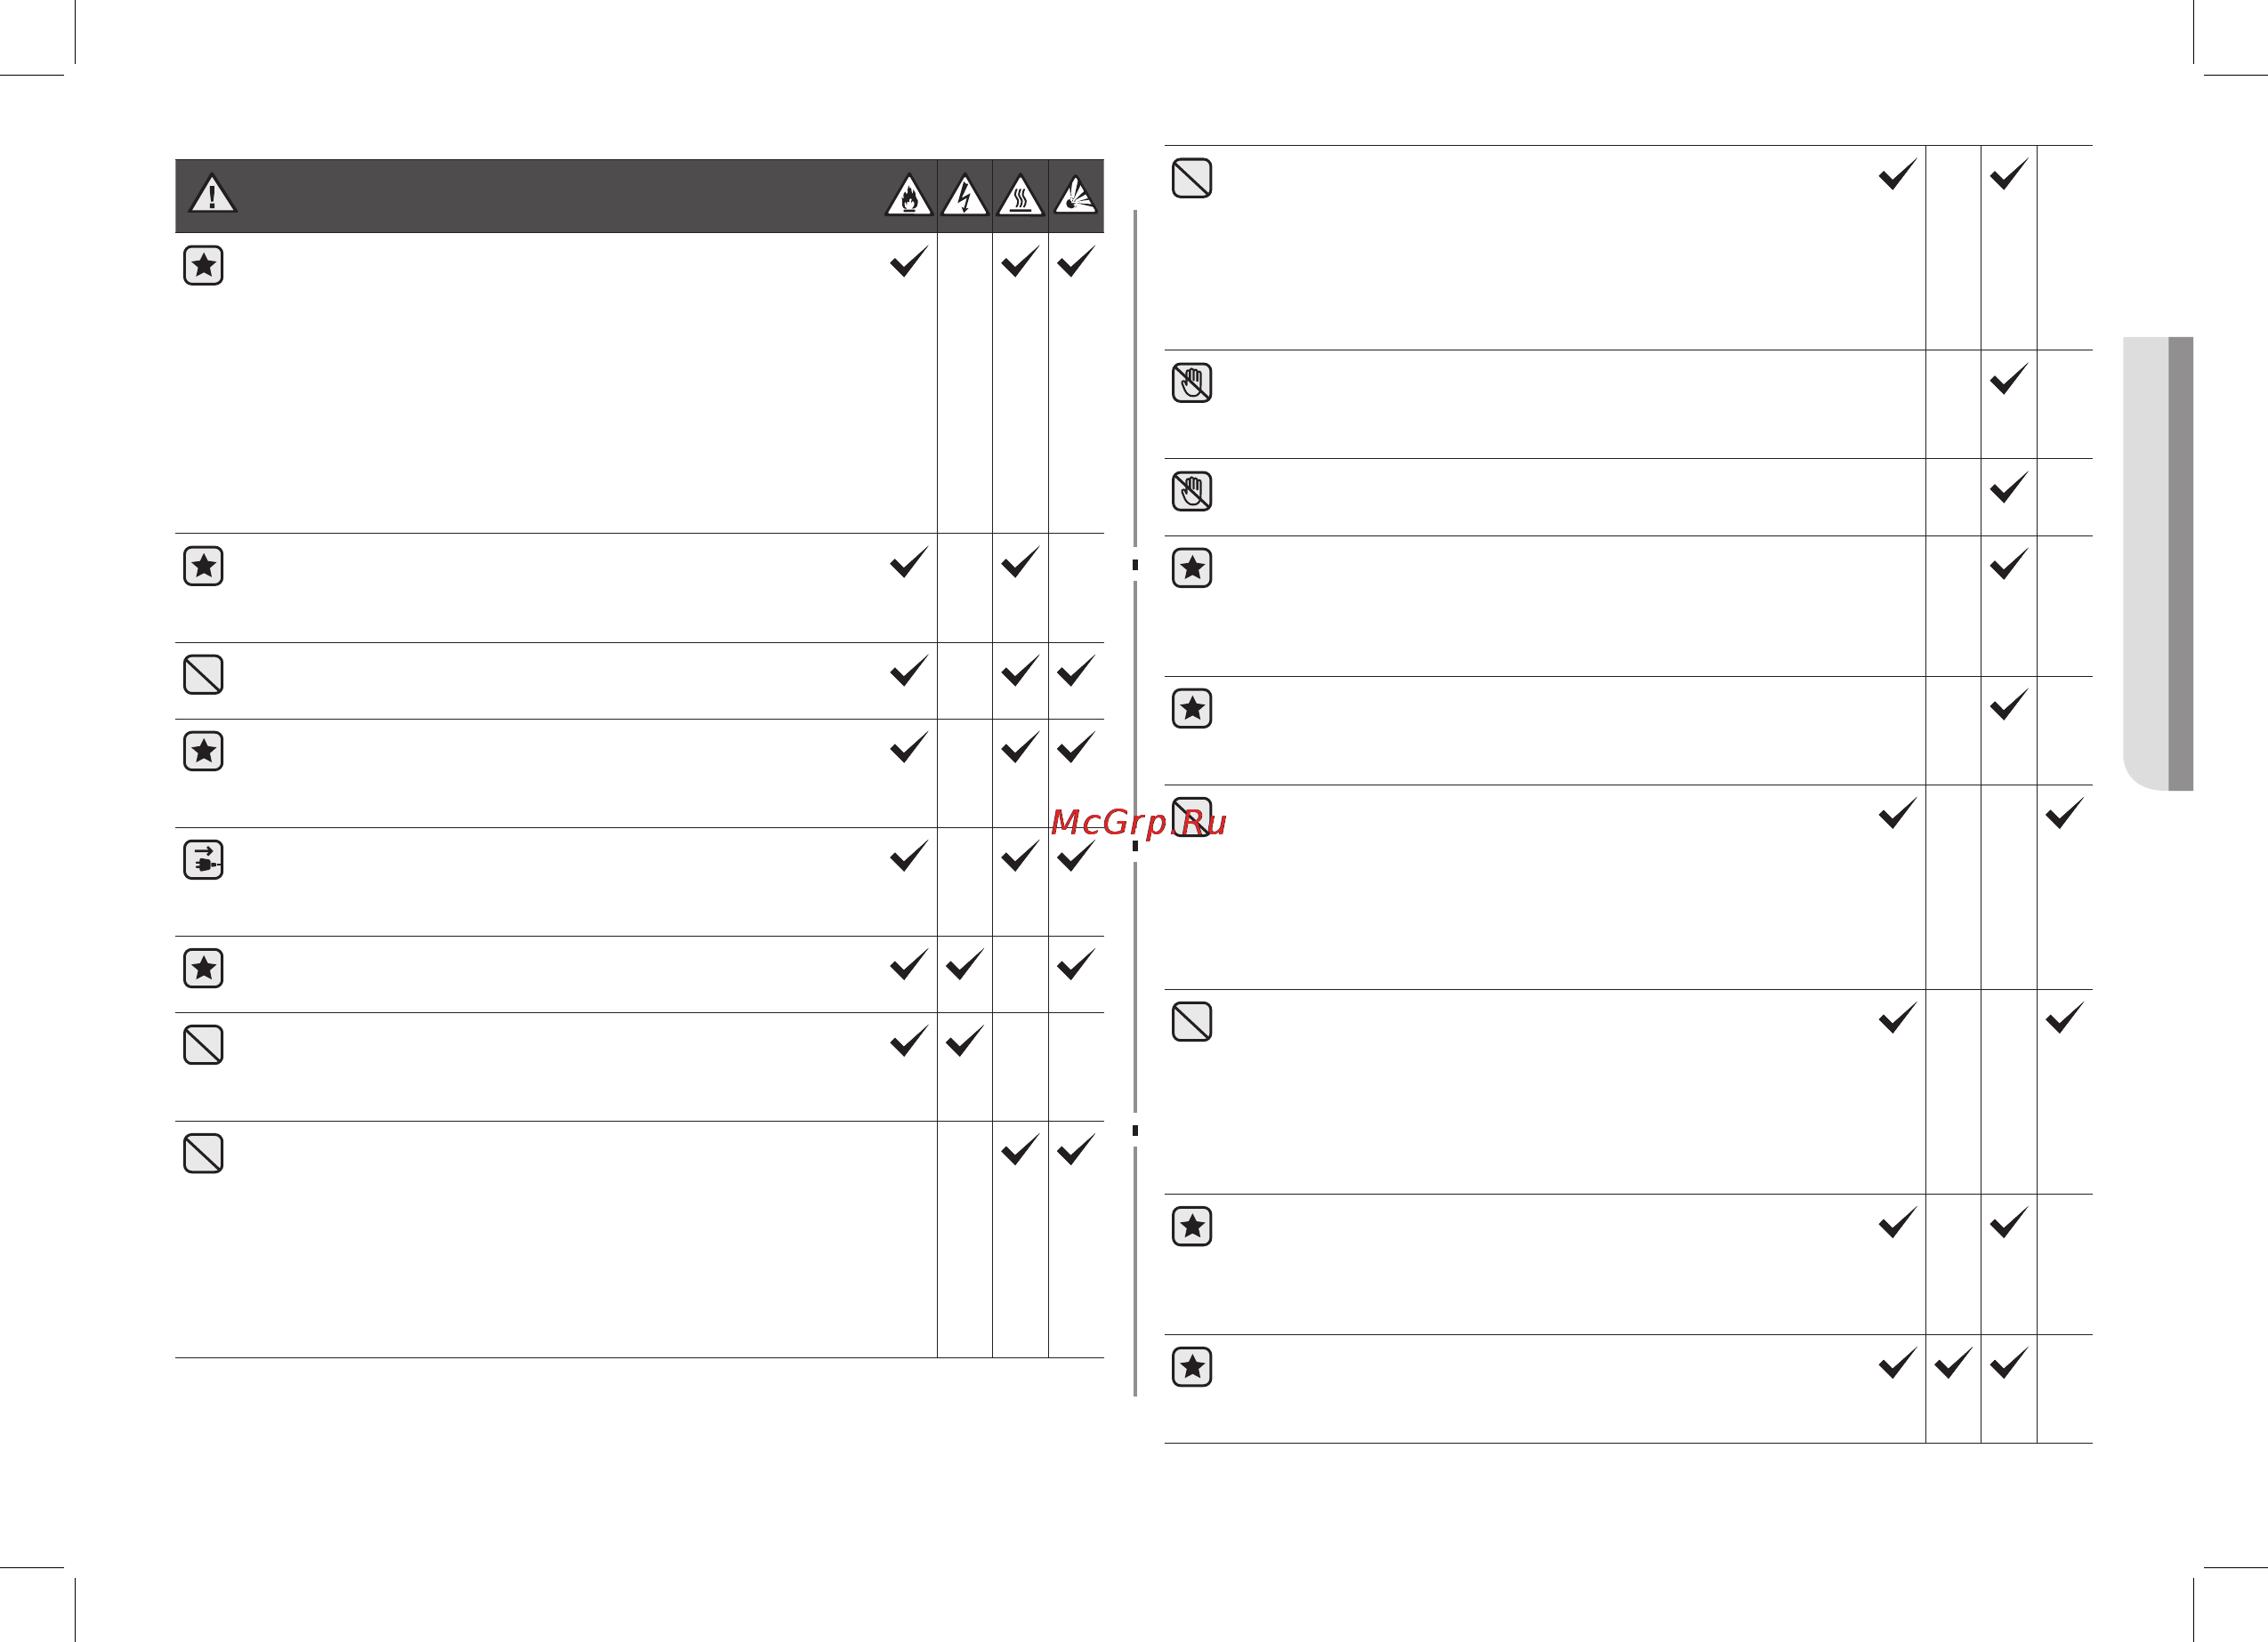This screenshot has width=2268, height=1642.
Task: Click the star icon in the right table's last row
Action: tap(1192, 1367)
